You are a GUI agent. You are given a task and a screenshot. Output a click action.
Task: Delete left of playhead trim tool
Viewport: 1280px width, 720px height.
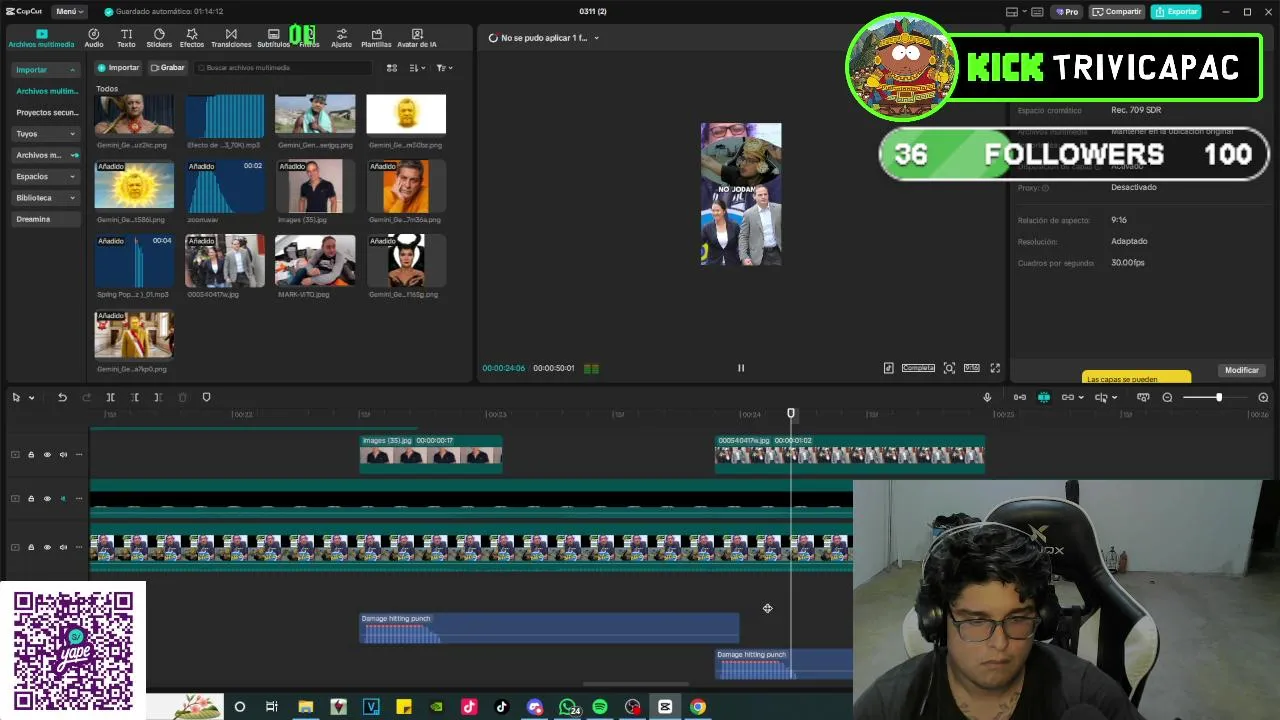point(134,398)
